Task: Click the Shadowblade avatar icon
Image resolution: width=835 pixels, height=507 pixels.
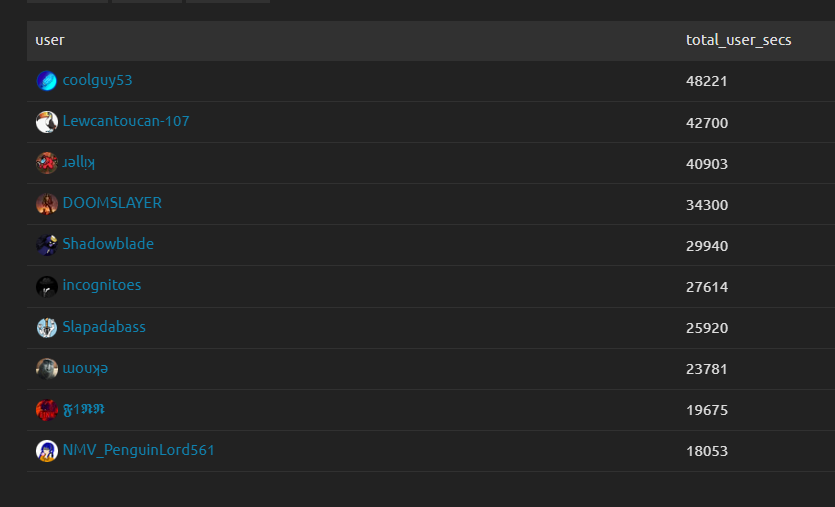Action: [x=46, y=245]
